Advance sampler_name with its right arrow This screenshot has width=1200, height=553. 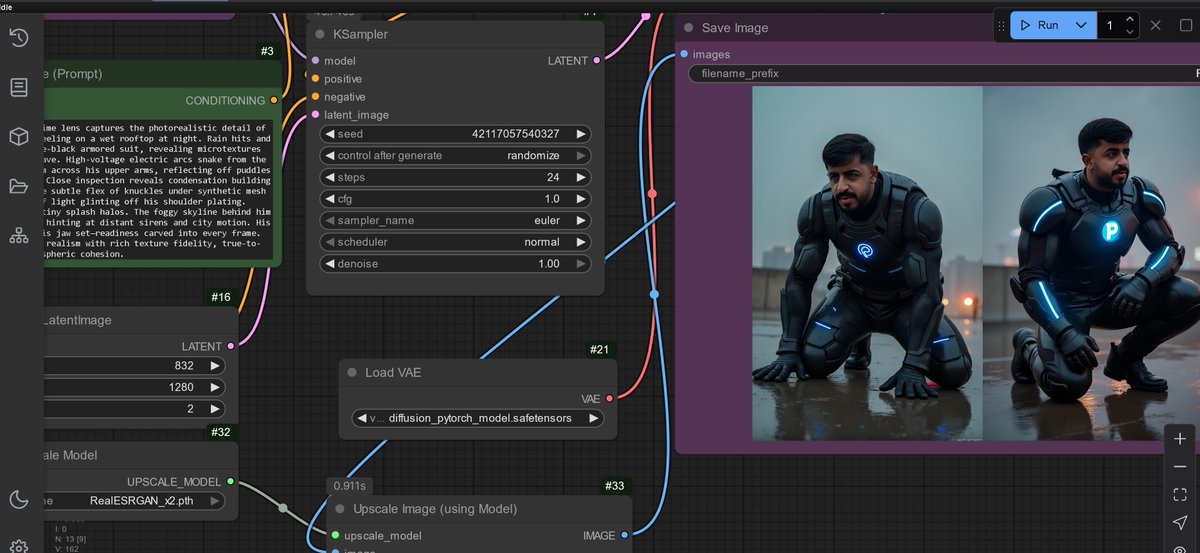[581, 221]
